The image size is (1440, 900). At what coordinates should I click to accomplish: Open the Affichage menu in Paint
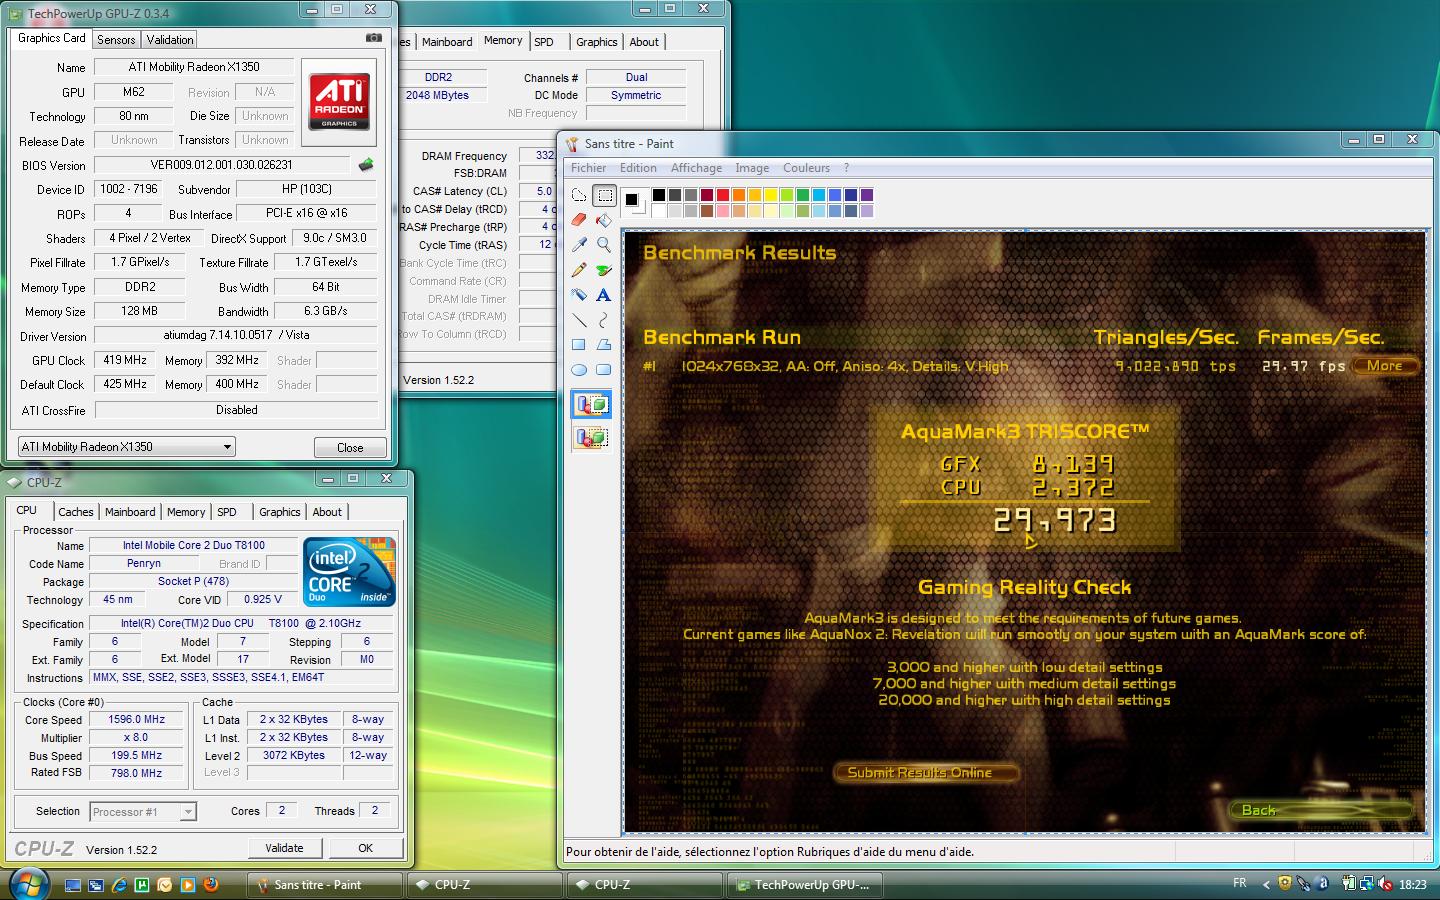coord(696,168)
